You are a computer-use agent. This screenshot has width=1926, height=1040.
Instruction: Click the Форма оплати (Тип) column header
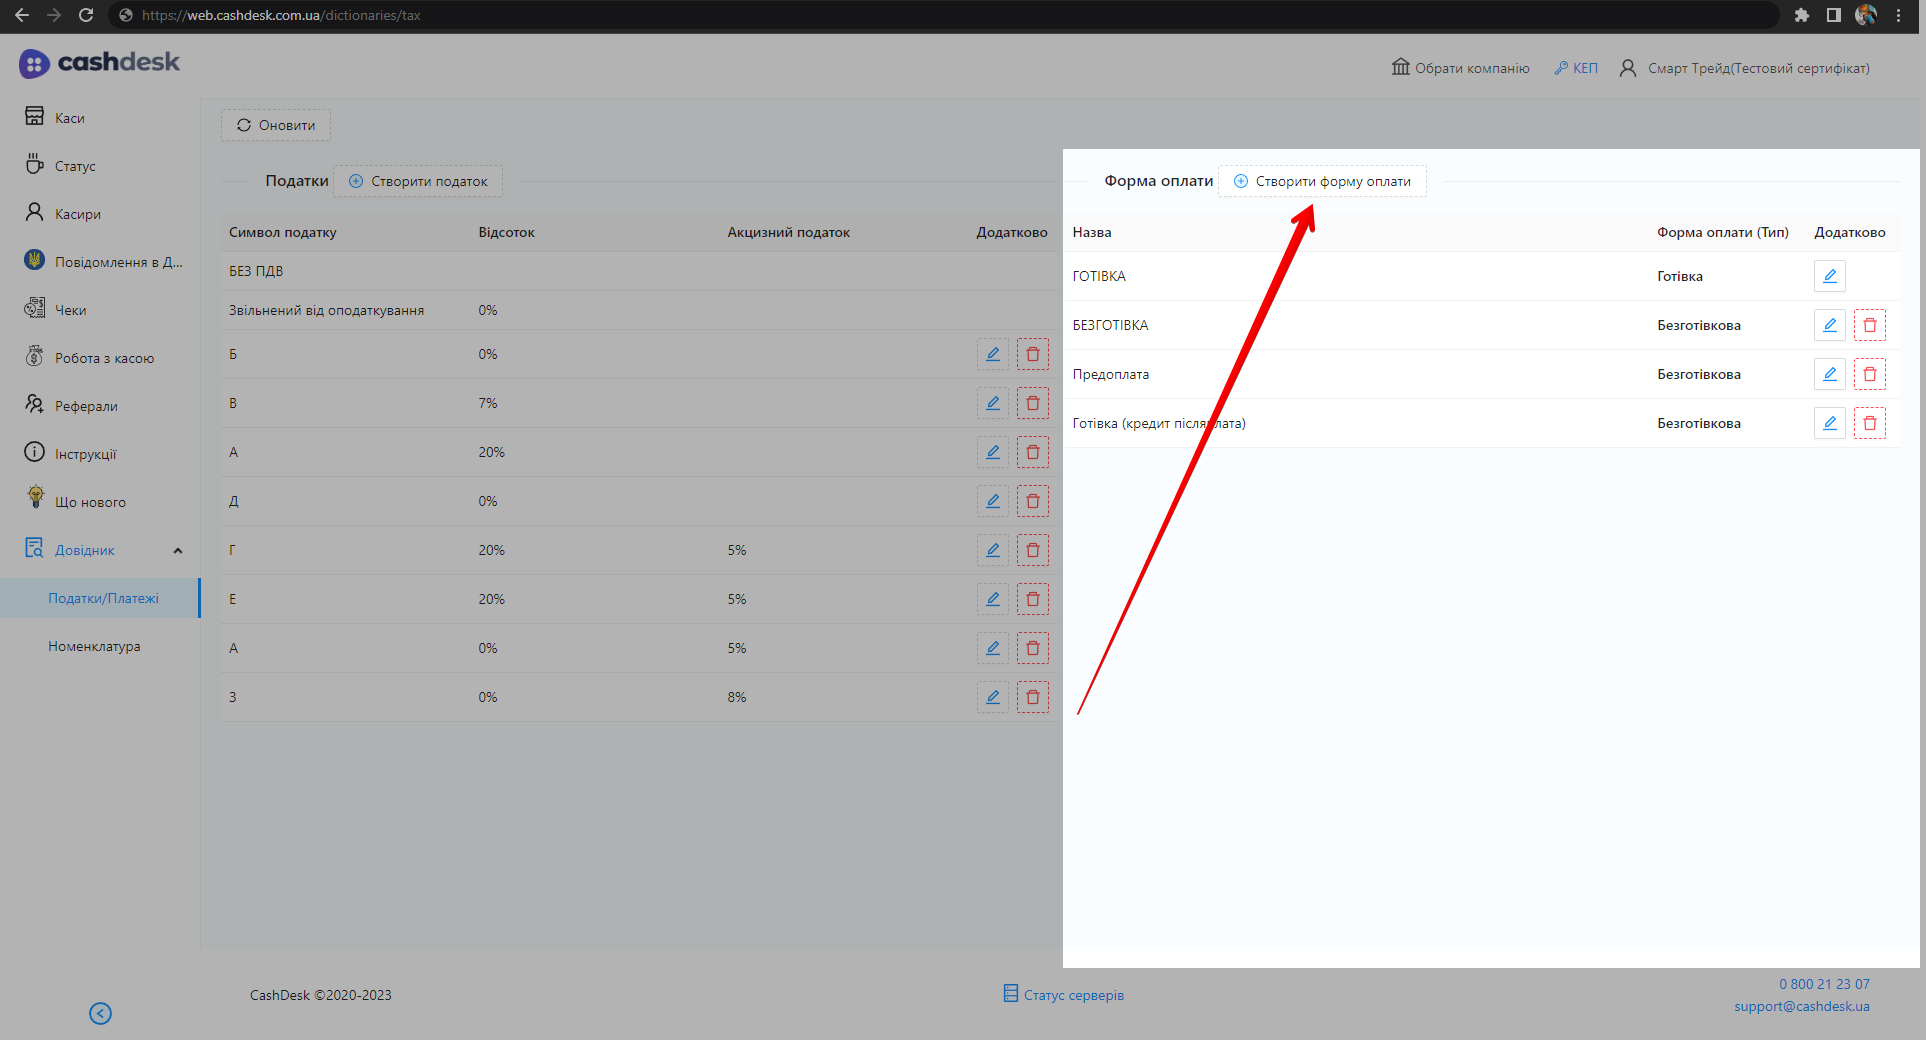[1722, 232]
